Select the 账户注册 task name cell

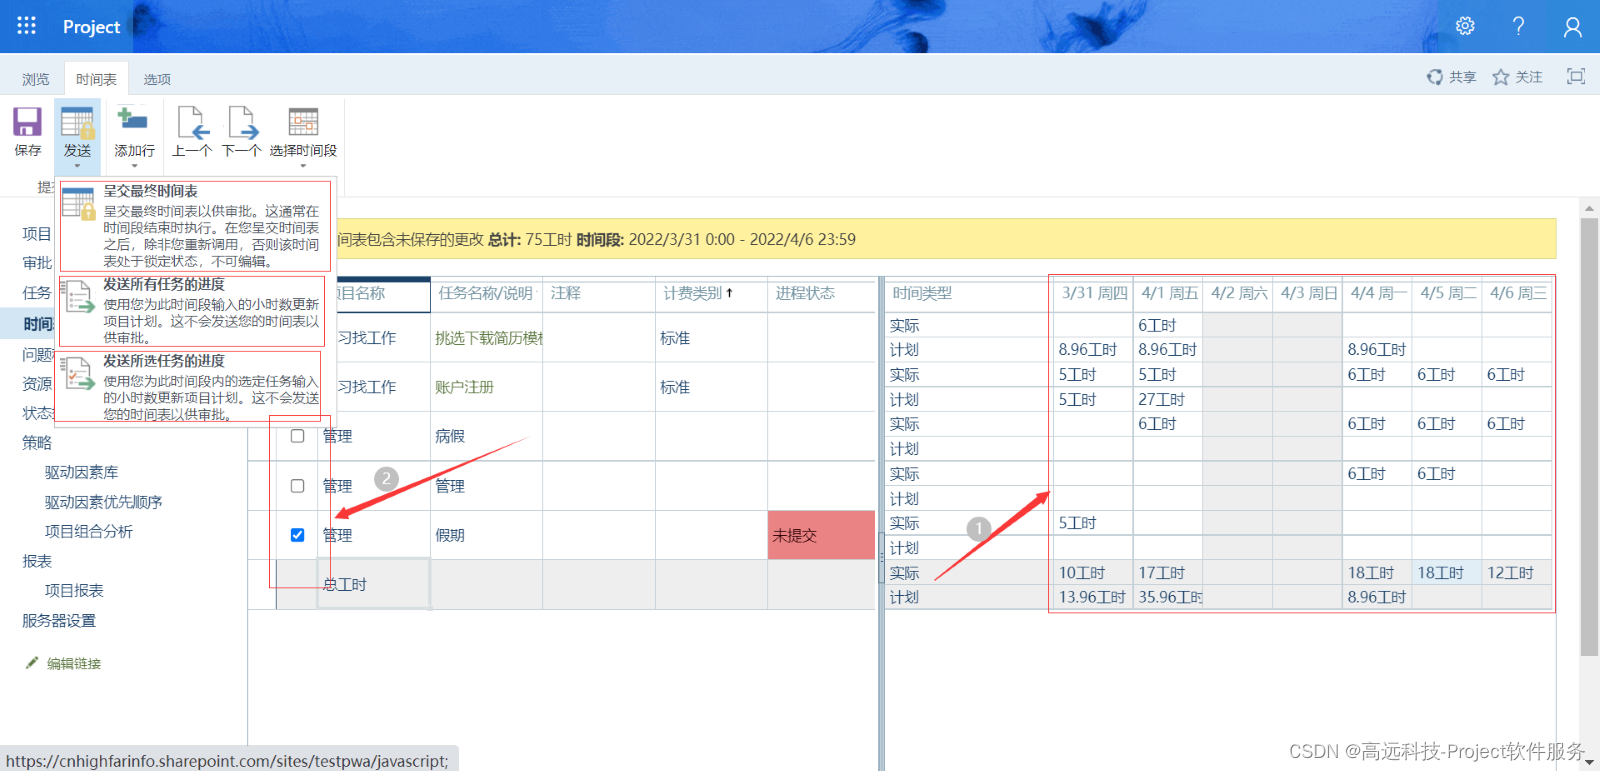click(487, 387)
